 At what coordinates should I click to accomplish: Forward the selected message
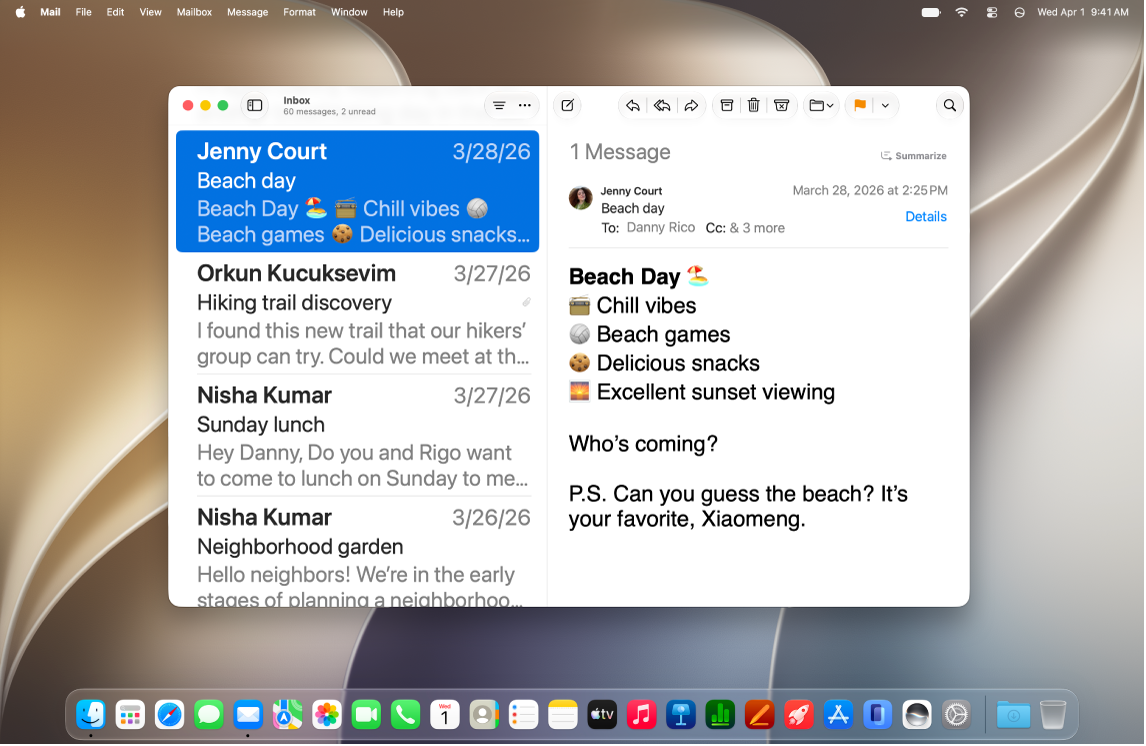pos(691,106)
